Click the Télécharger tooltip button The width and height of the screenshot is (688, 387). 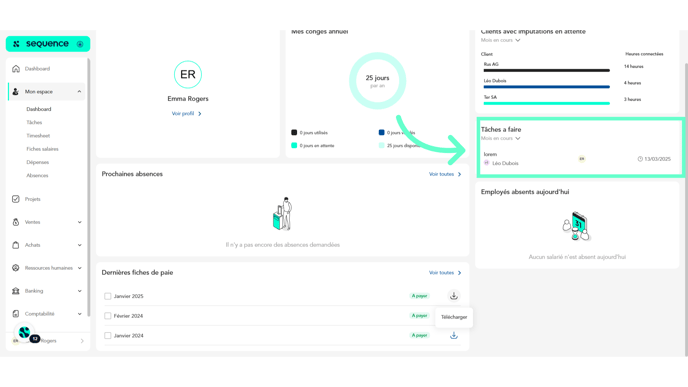[x=454, y=317]
